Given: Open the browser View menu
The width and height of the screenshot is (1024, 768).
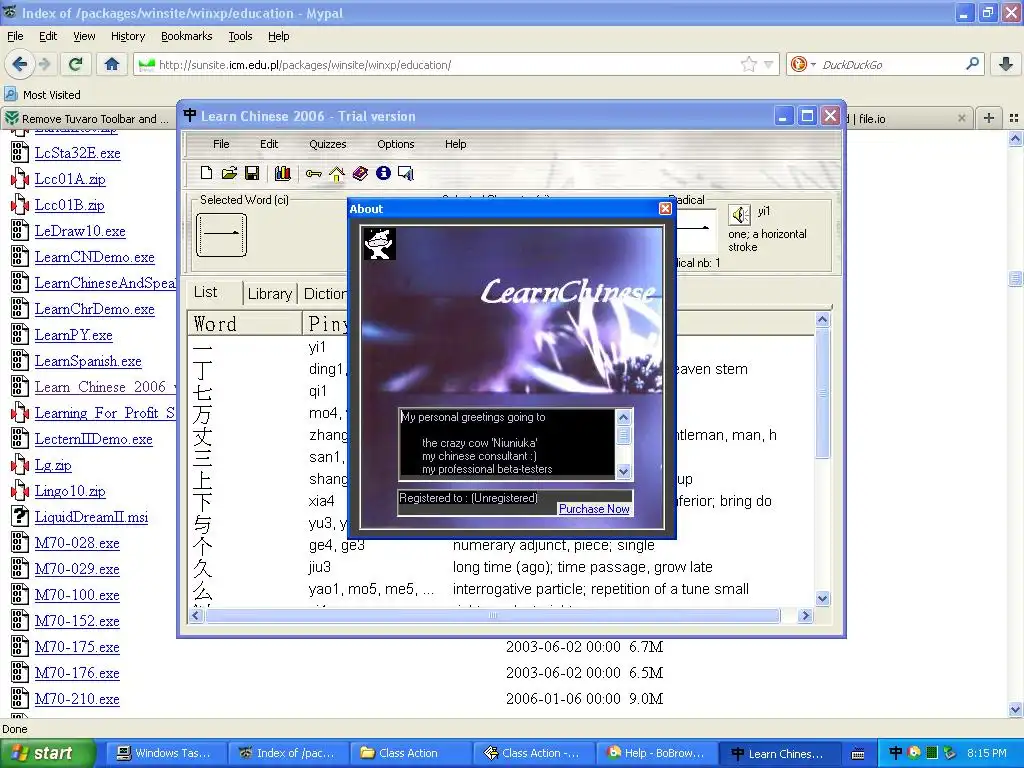Looking at the screenshot, I should coord(84,36).
